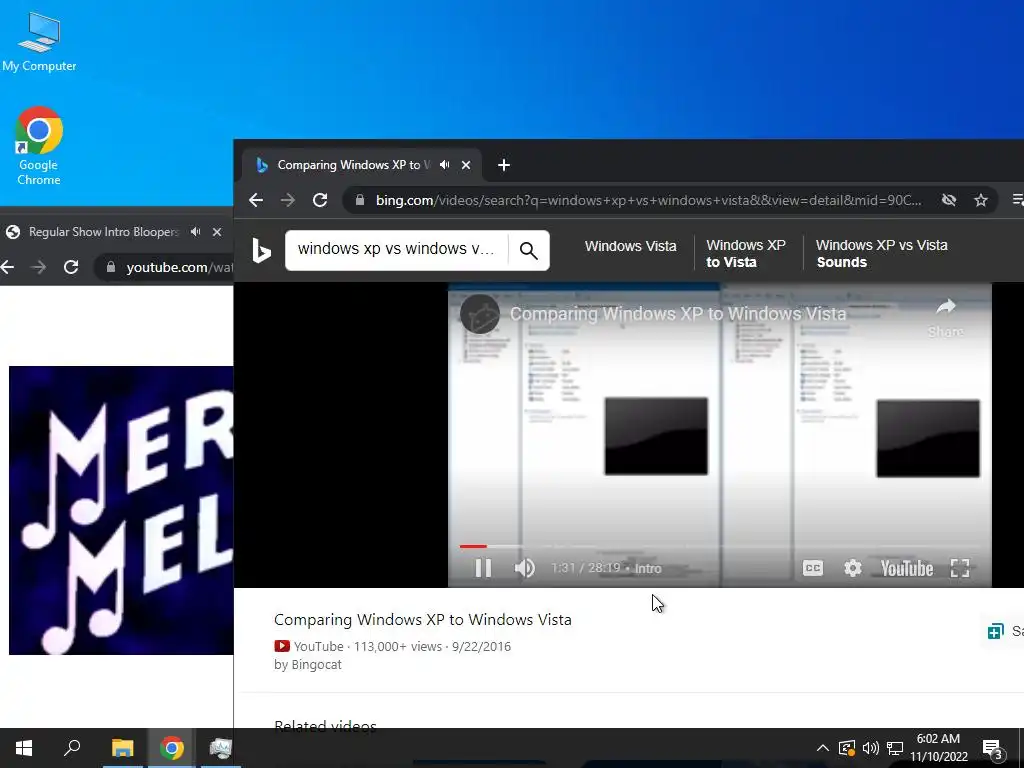
Task: Bookmark this page with star icon
Action: point(980,200)
